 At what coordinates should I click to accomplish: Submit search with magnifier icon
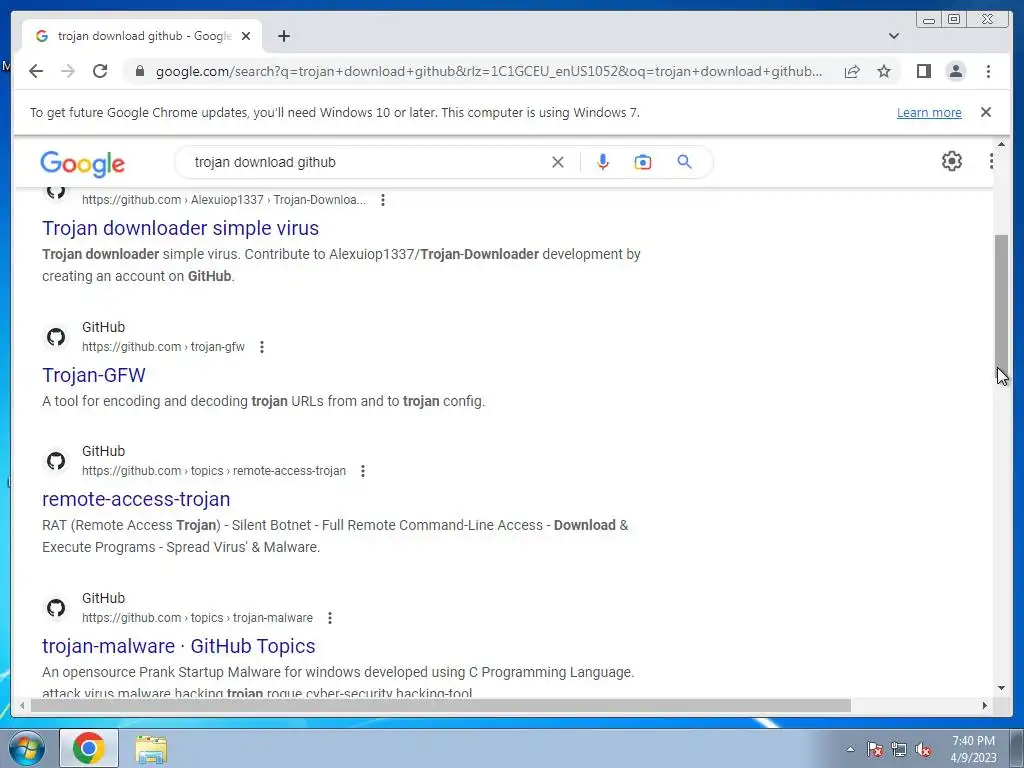pyautogui.click(x=684, y=162)
